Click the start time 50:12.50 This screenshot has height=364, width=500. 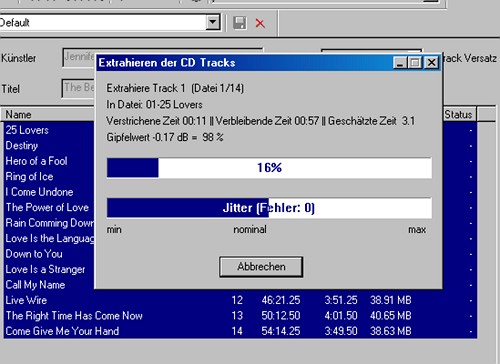click(x=281, y=316)
